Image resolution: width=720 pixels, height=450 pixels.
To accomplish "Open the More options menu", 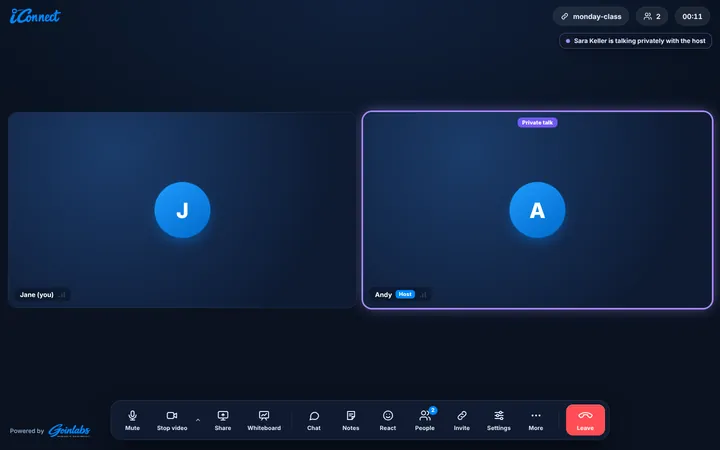I will point(535,420).
